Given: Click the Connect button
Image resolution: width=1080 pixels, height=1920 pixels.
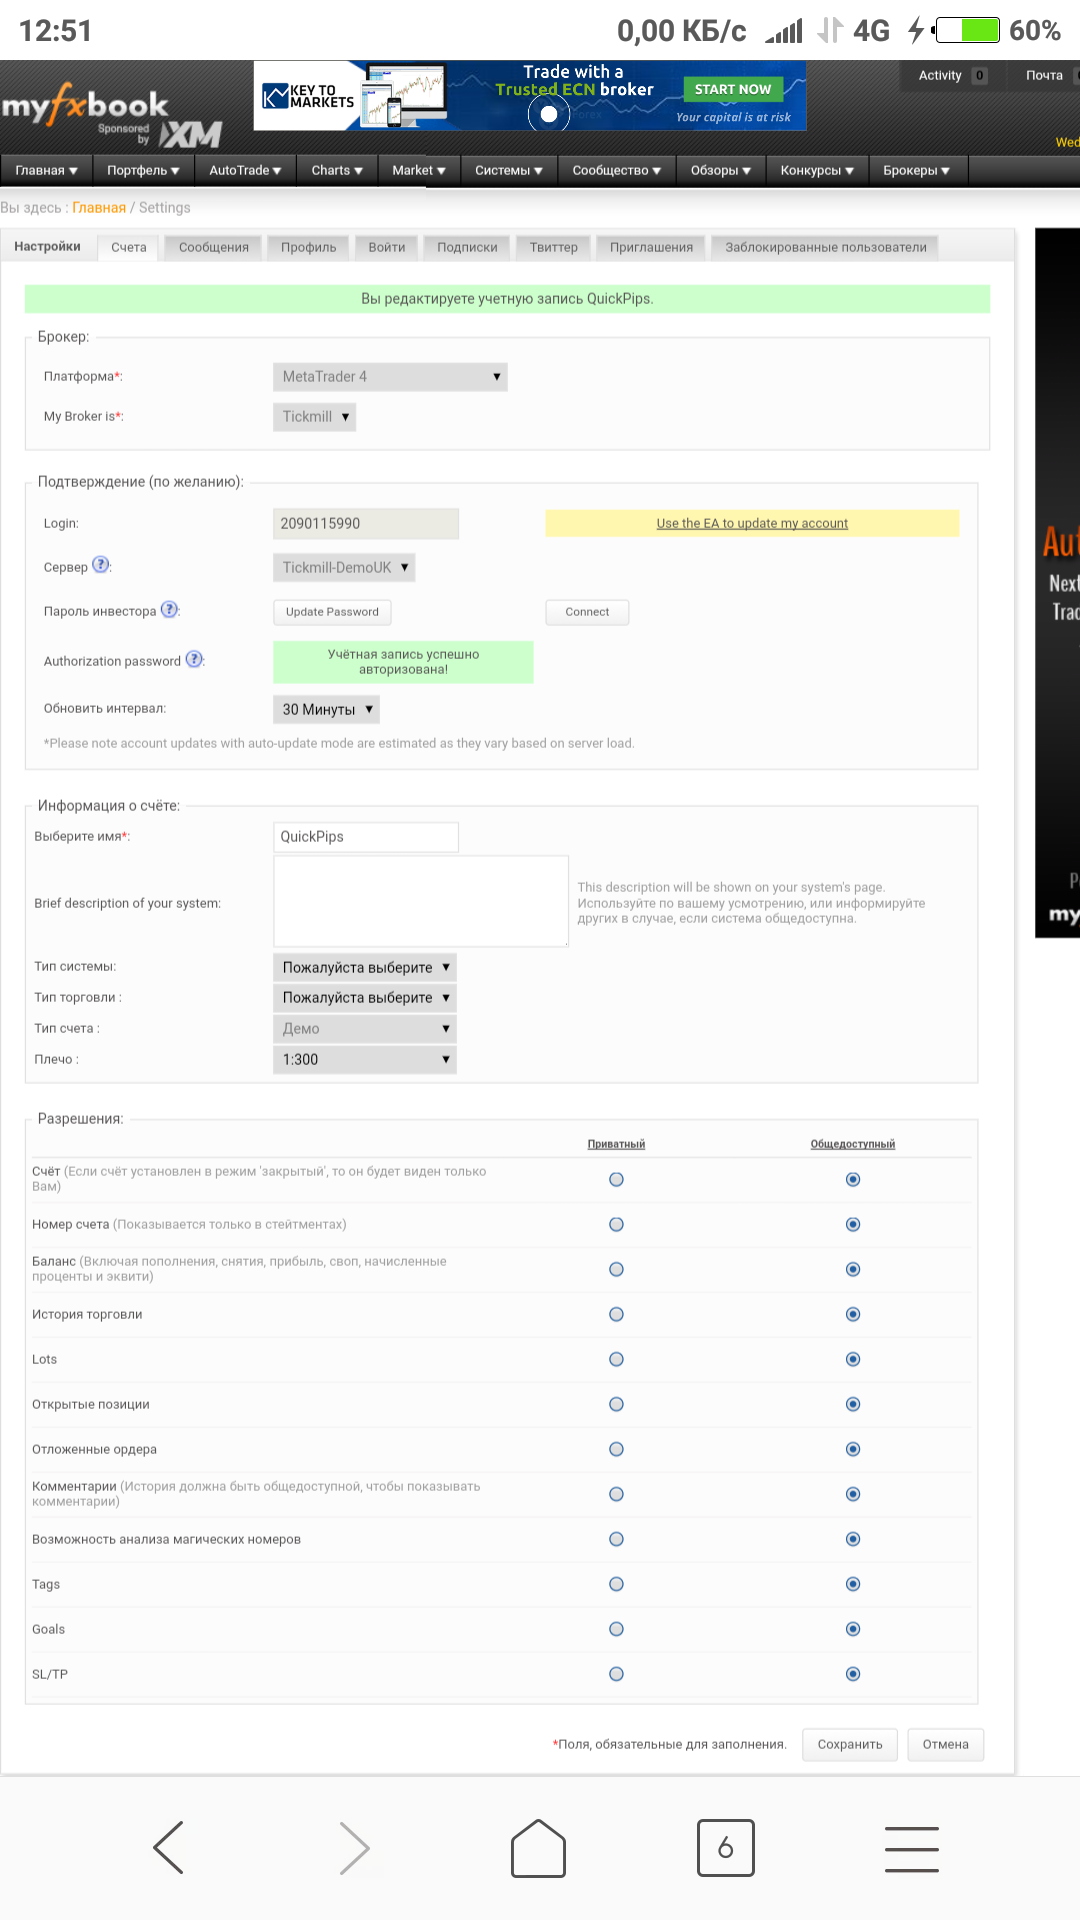Looking at the screenshot, I should click(587, 612).
